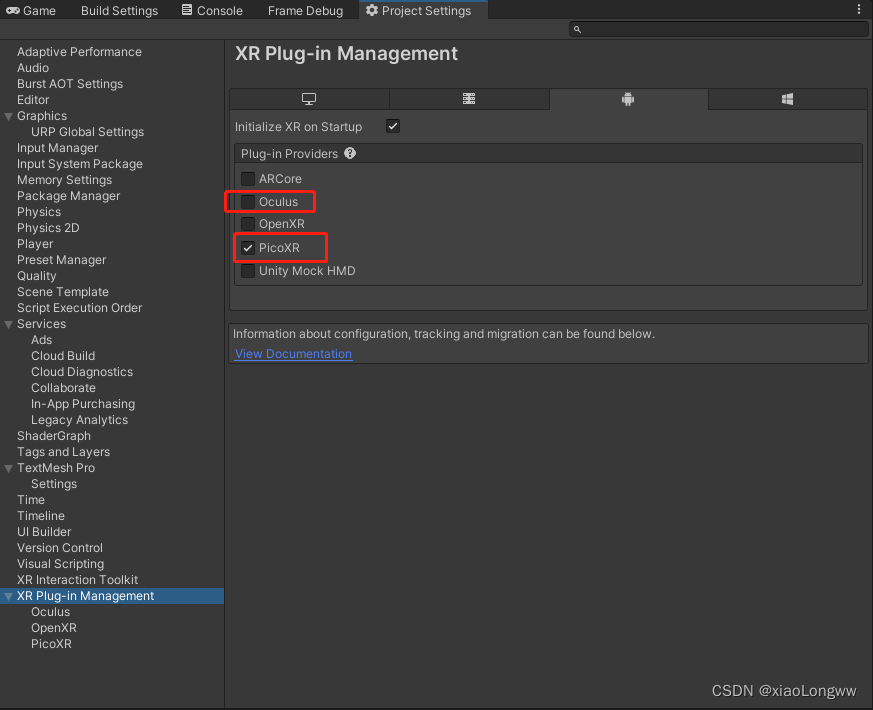Open the window options kebab menu
Viewport: 873px width, 710px height.
[859, 9]
